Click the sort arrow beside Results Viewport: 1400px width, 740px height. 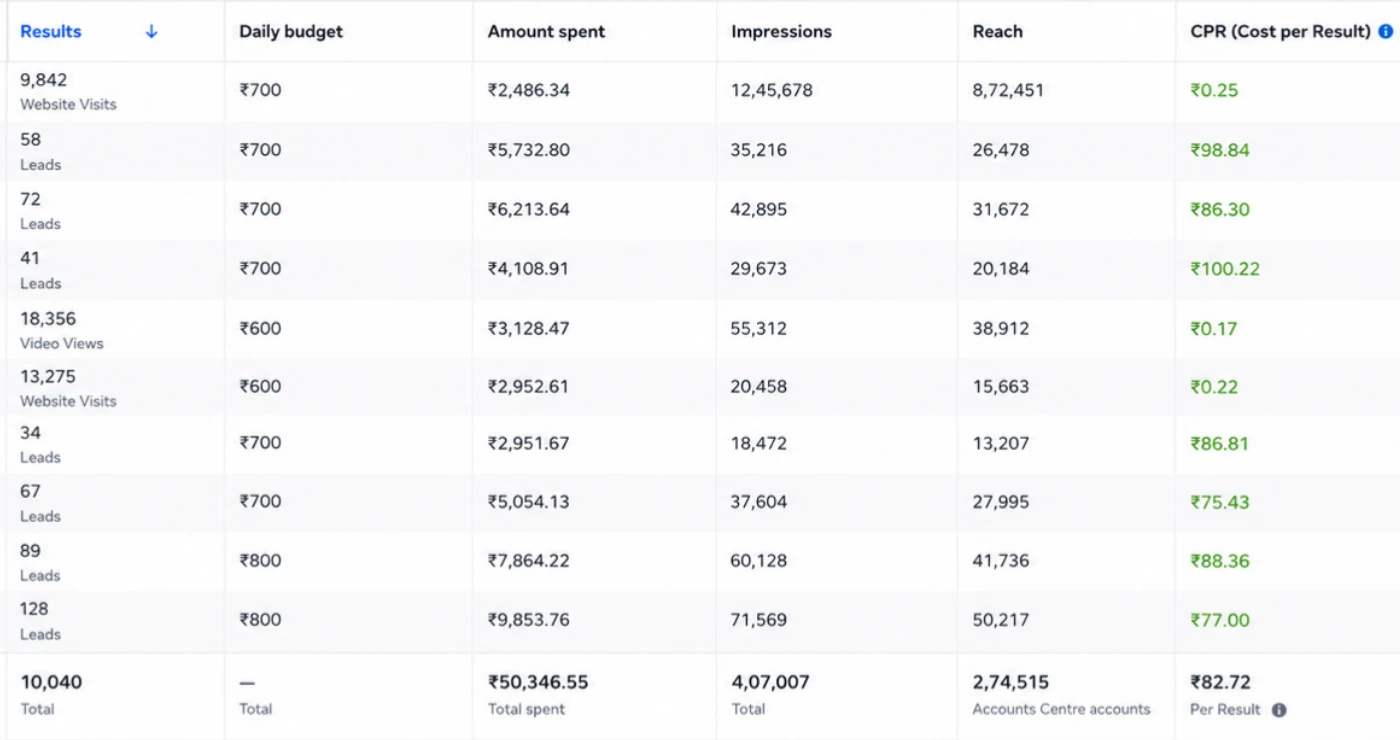[x=152, y=31]
